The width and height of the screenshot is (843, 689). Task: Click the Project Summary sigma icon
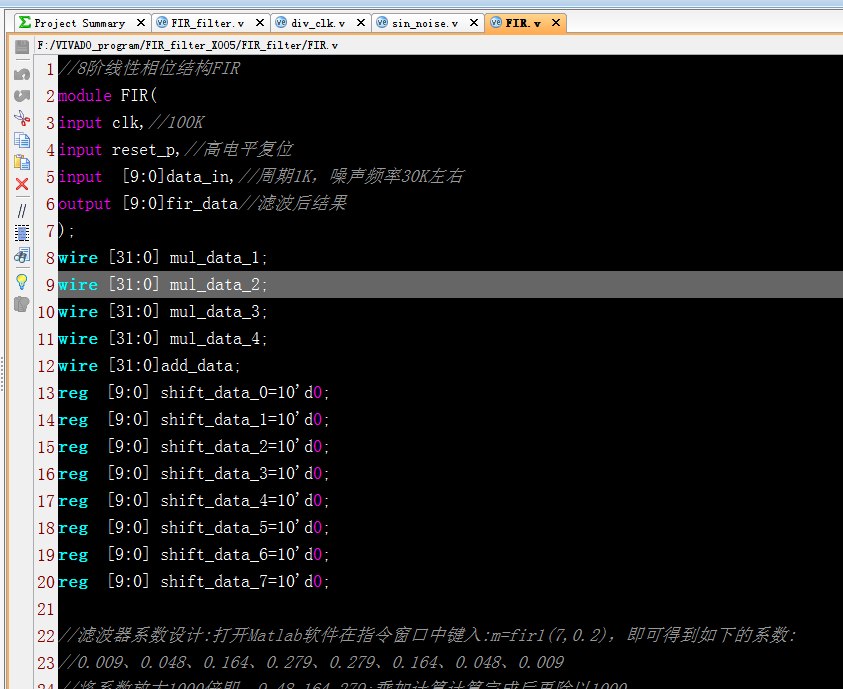23,21
